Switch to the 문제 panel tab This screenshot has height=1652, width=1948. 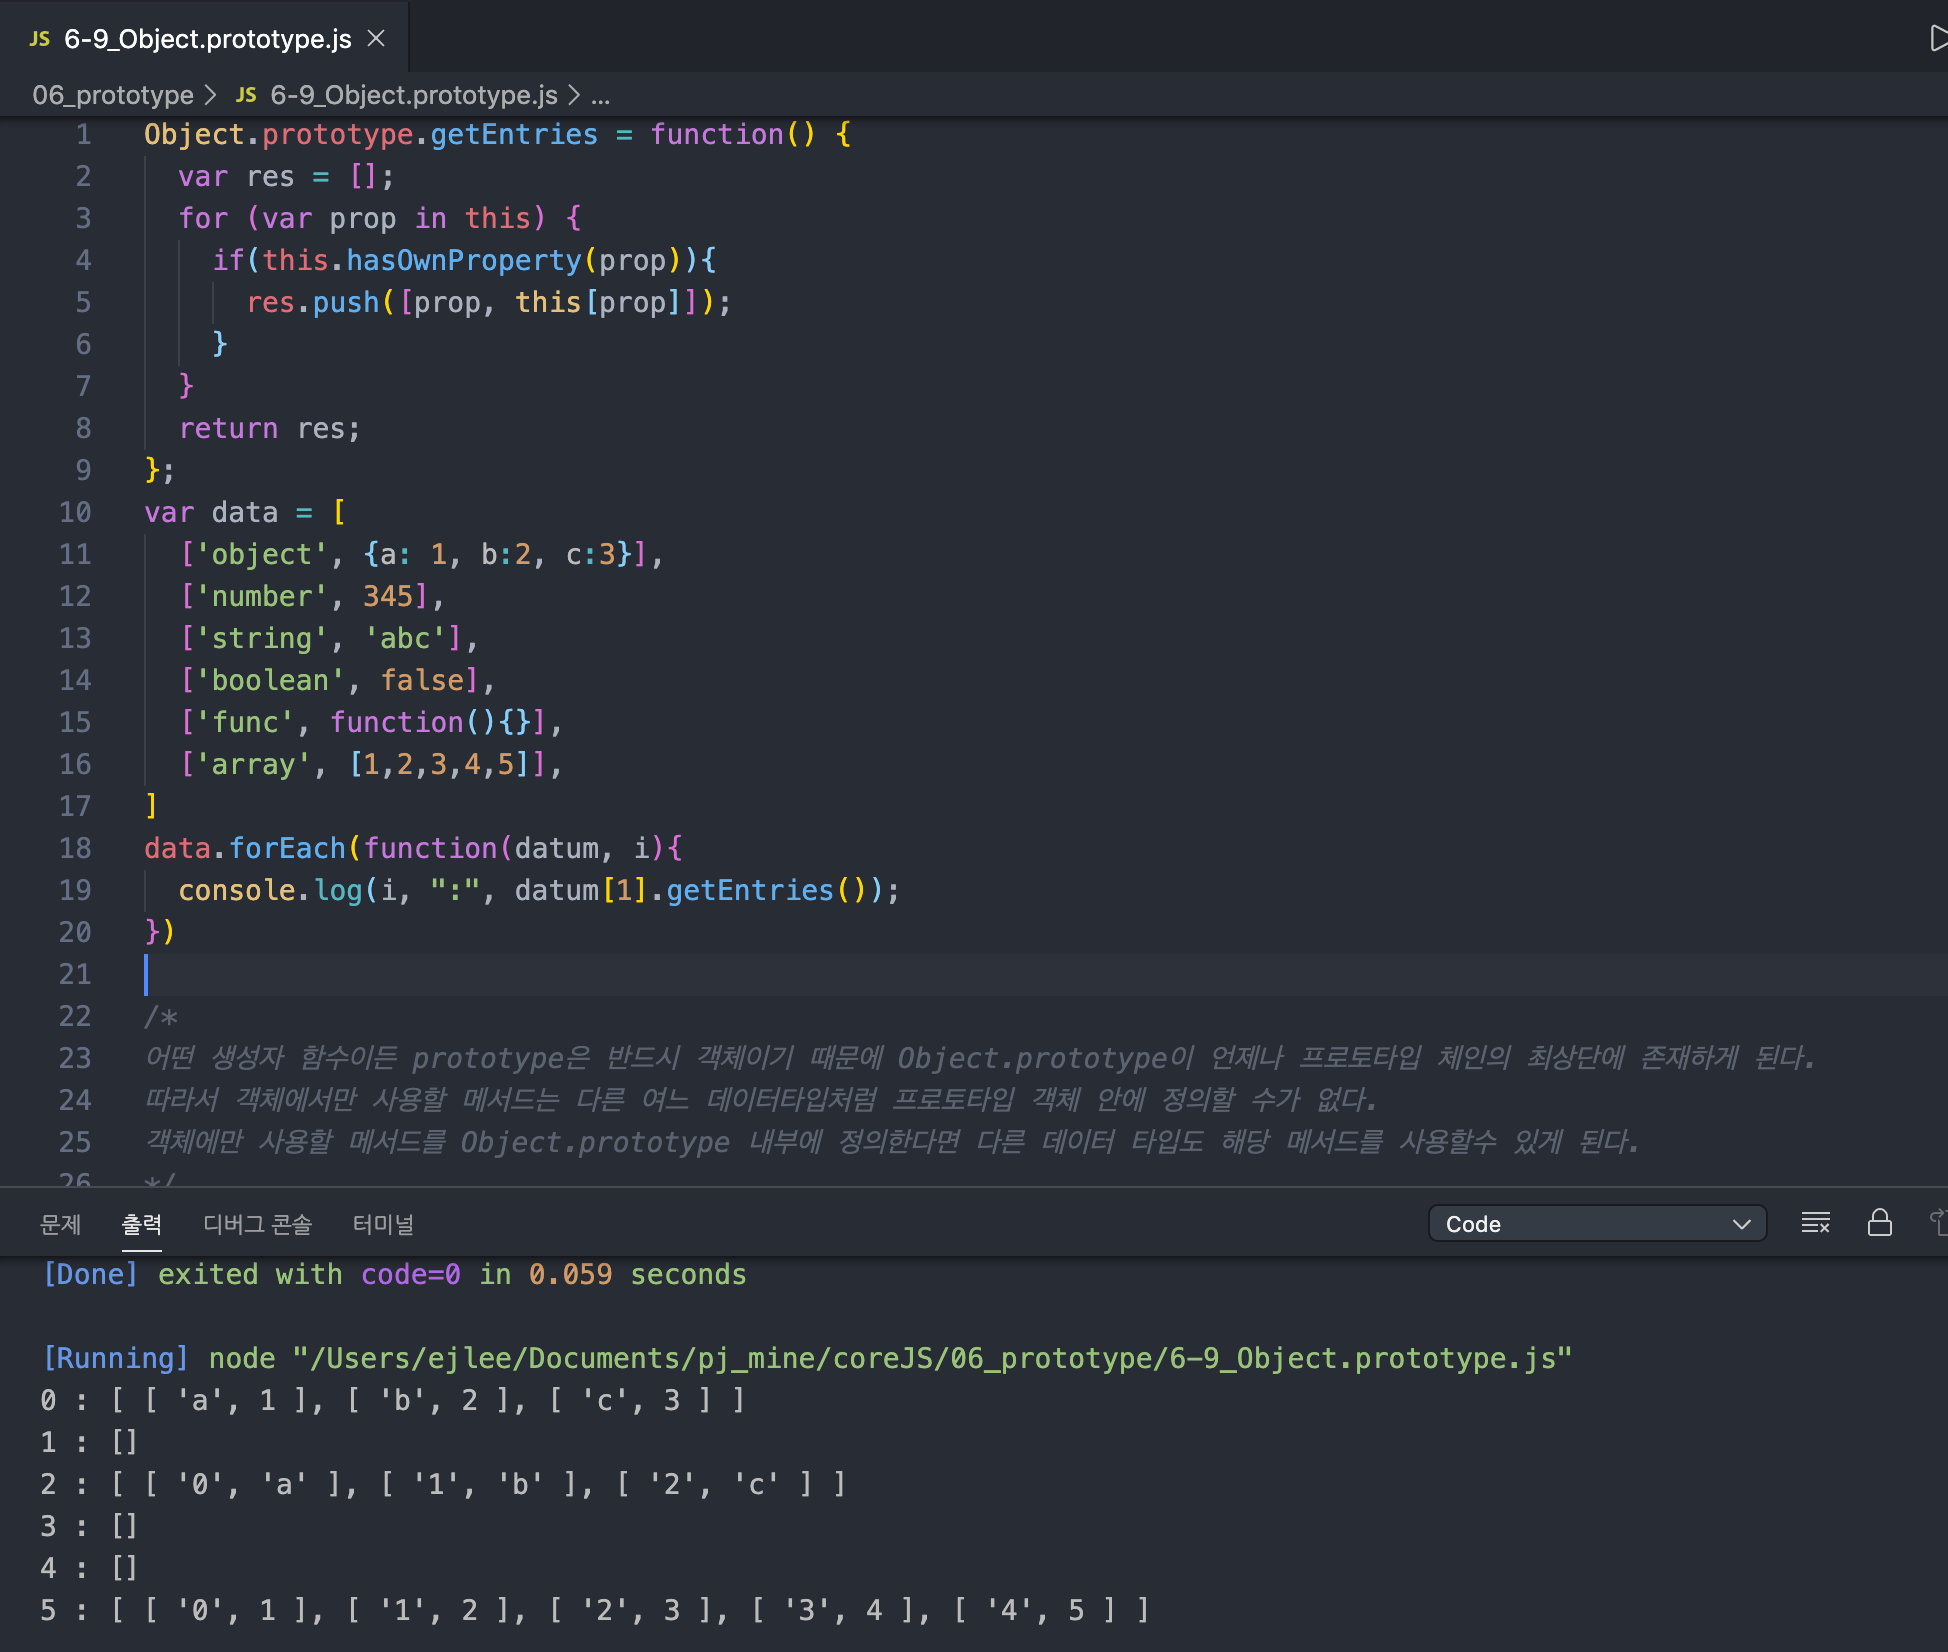(x=60, y=1224)
